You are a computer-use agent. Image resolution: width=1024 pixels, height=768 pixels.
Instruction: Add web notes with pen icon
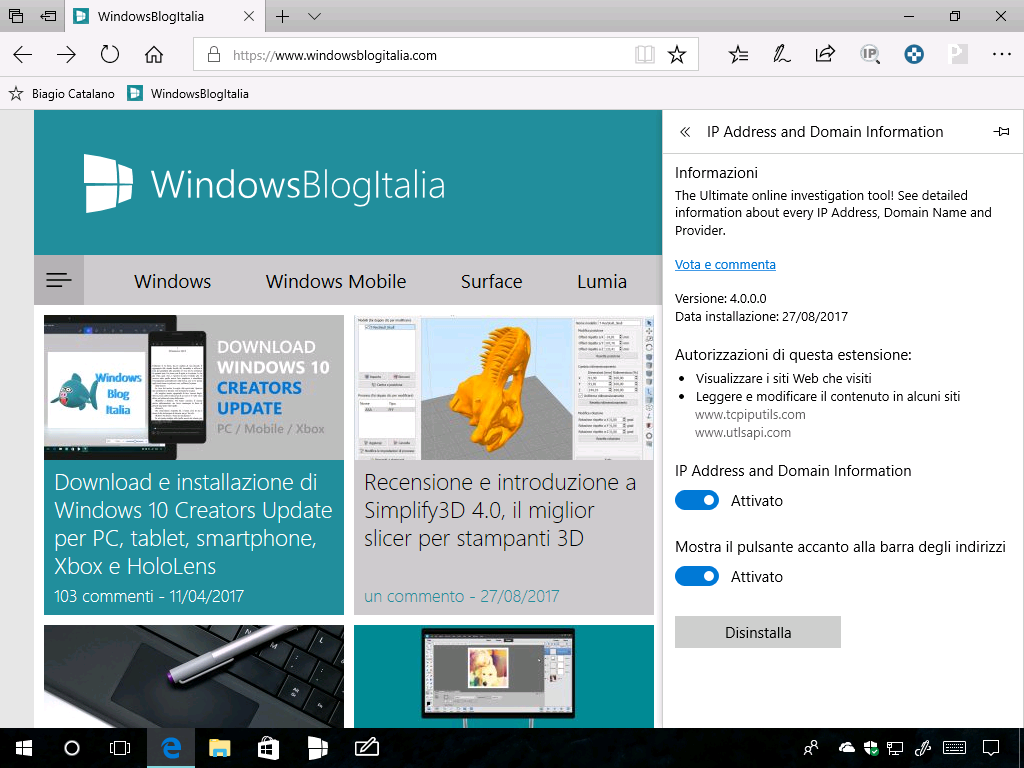(781, 55)
